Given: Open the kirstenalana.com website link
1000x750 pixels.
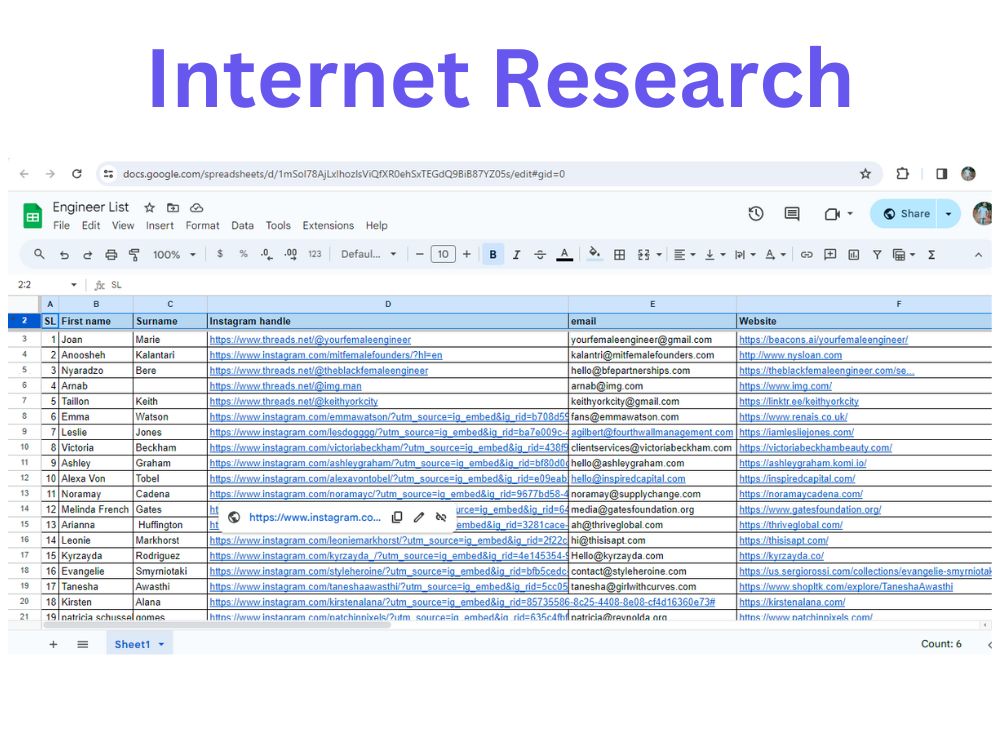Looking at the screenshot, I should tap(791, 602).
